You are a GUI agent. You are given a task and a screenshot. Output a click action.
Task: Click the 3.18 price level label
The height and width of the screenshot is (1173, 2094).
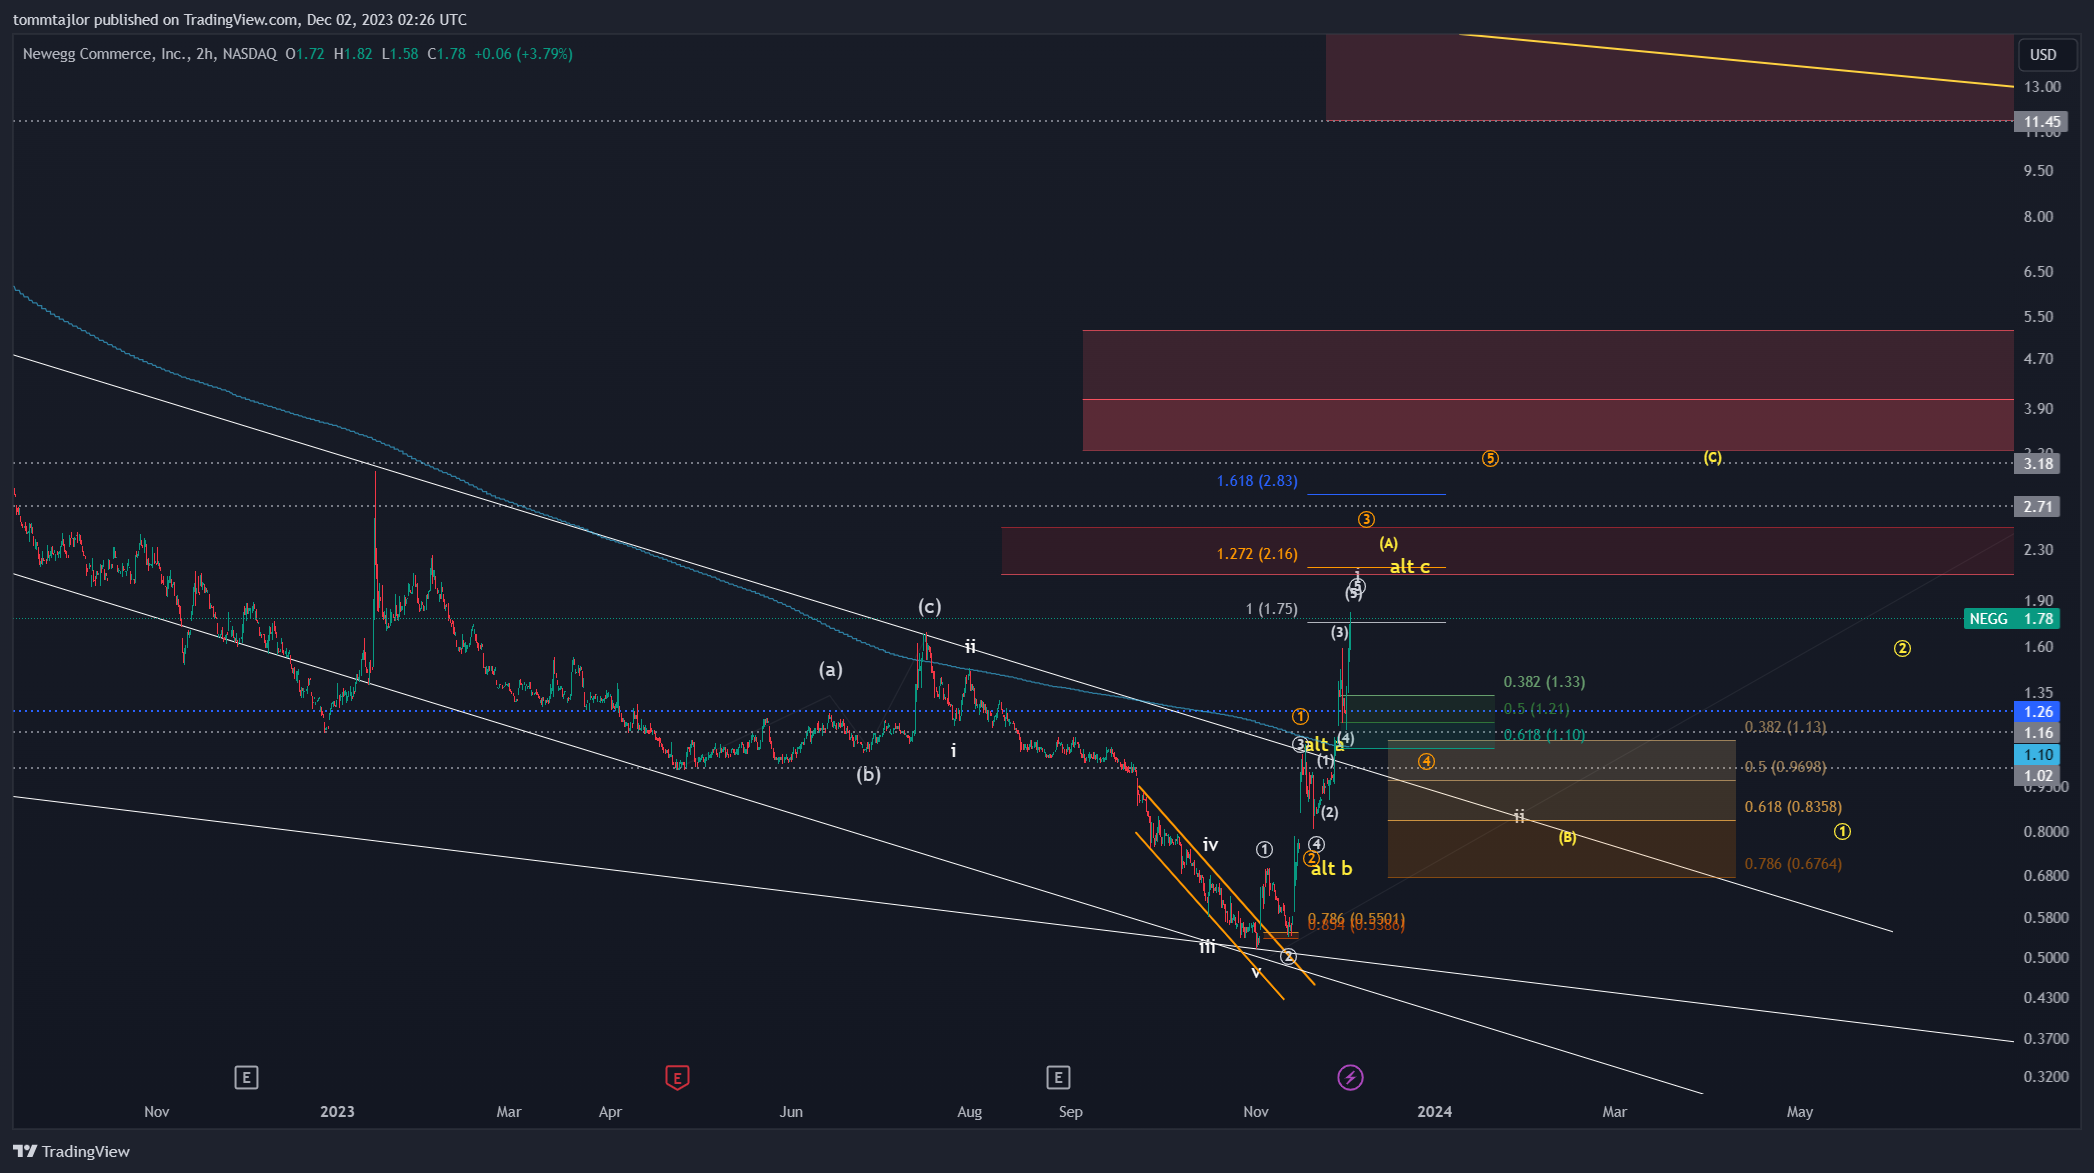point(2039,463)
